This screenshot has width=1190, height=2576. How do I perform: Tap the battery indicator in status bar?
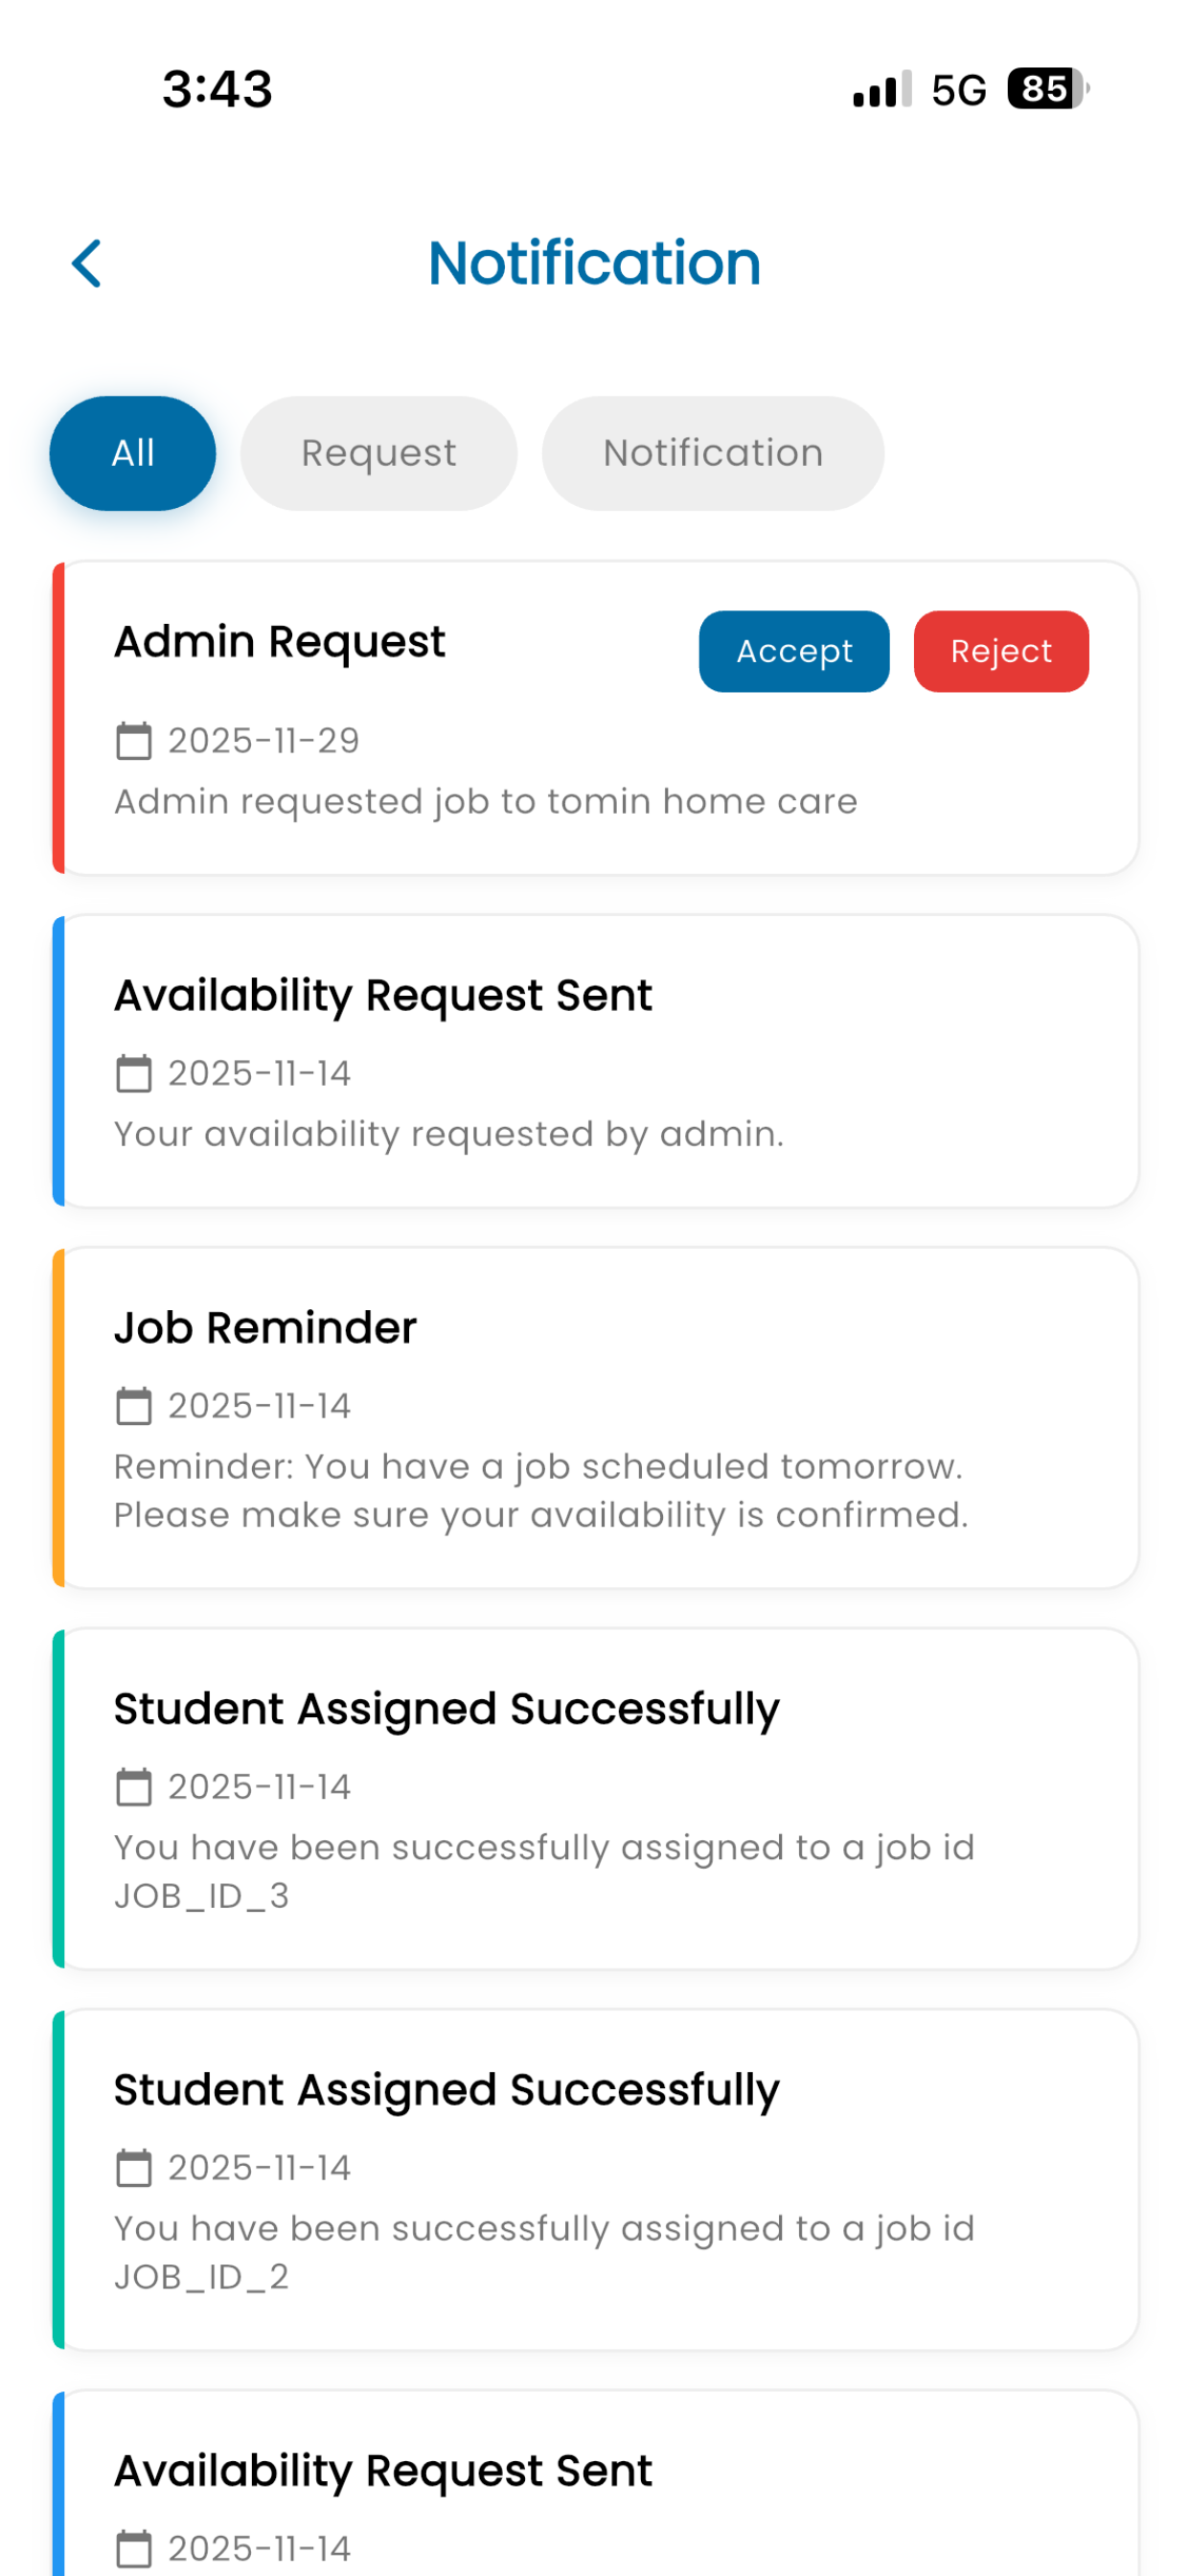click(x=1048, y=89)
